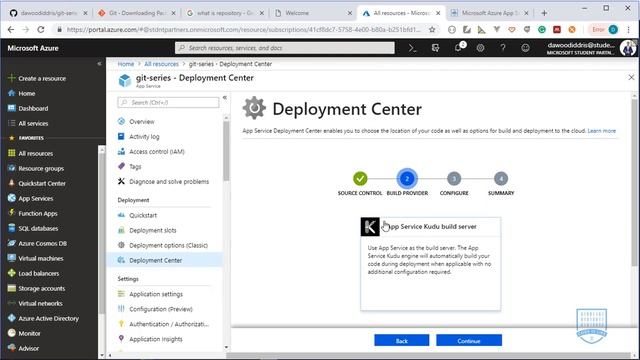Viewport: 640px width, 360px height.
Task: Click Summary step 4 indicator
Action: [x=501, y=178]
